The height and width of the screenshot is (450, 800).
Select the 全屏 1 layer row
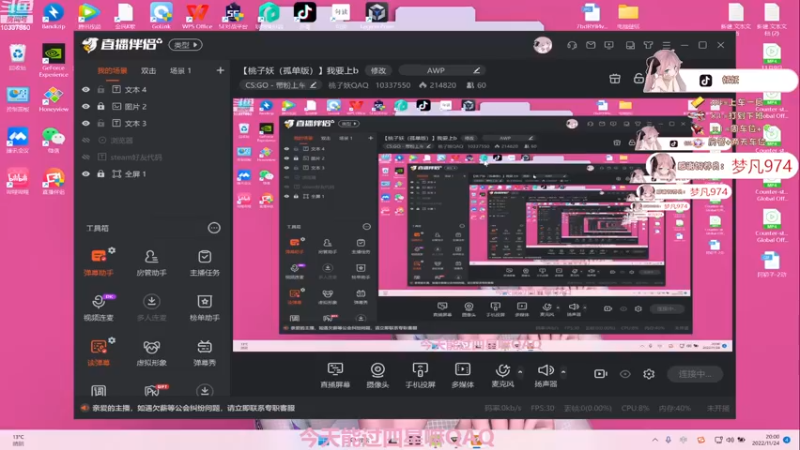click(153, 173)
